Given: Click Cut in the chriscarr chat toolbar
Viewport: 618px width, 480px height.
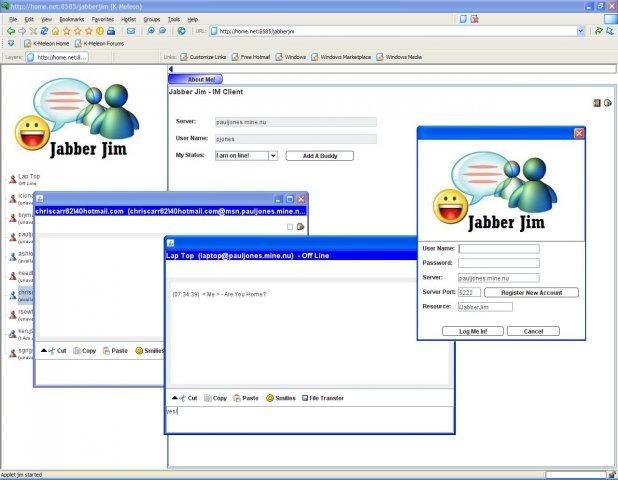Looking at the screenshot, I should [58, 350].
